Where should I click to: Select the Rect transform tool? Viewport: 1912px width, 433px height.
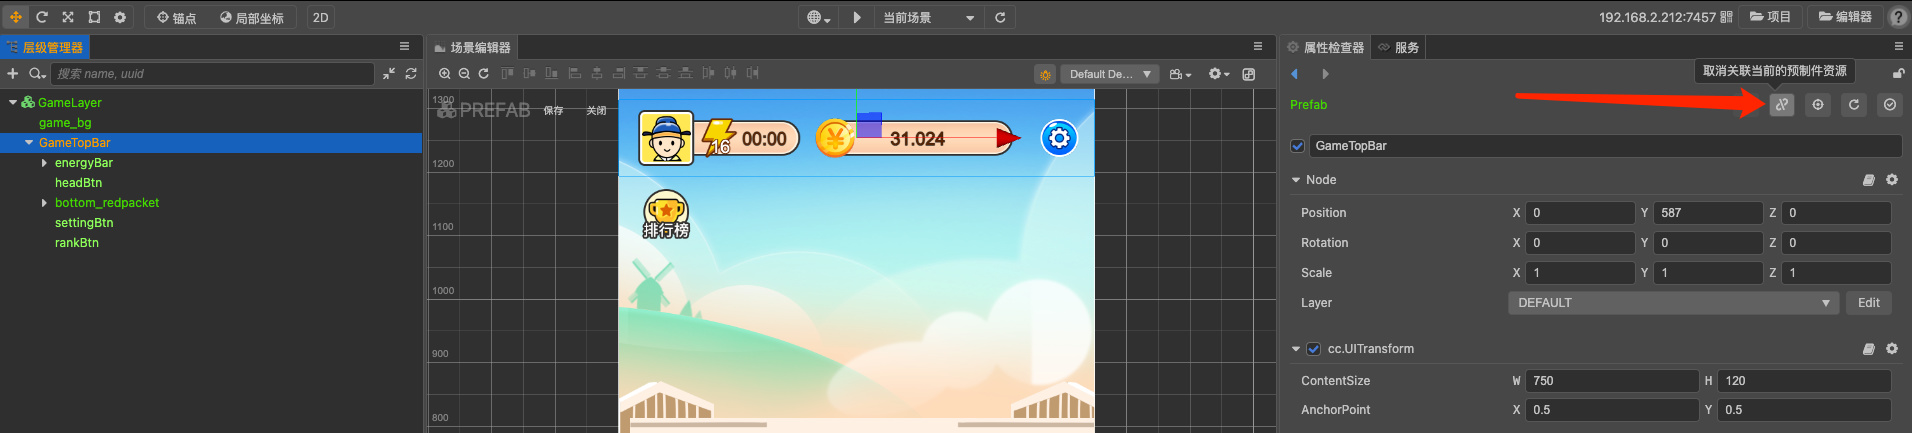[94, 17]
